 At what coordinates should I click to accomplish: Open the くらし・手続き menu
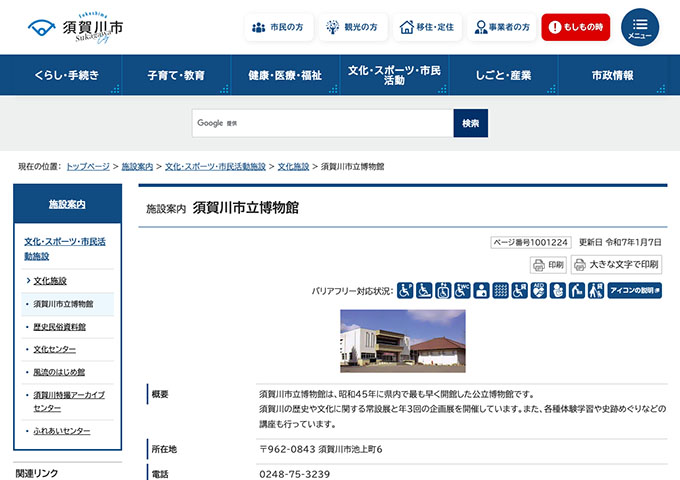tap(66, 75)
